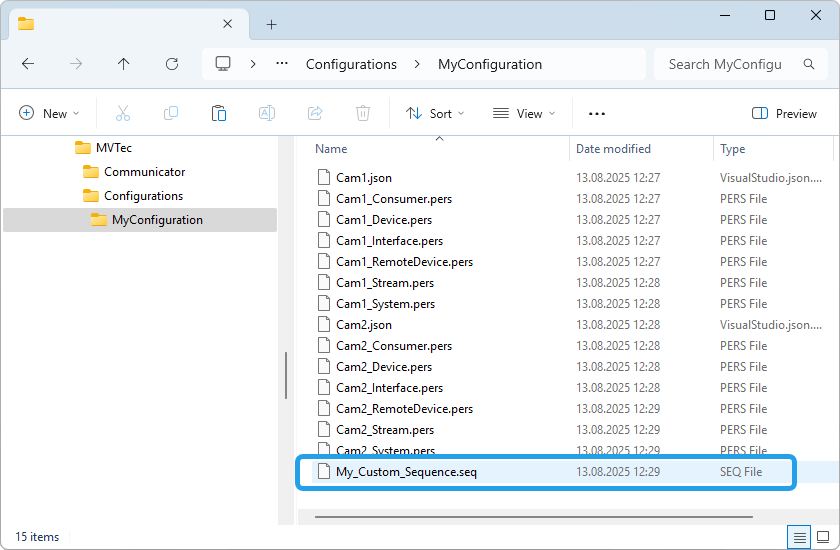This screenshot has width=840, height=550.
Task: Click the Cut scissors icon
Action: tap(123, 114)
